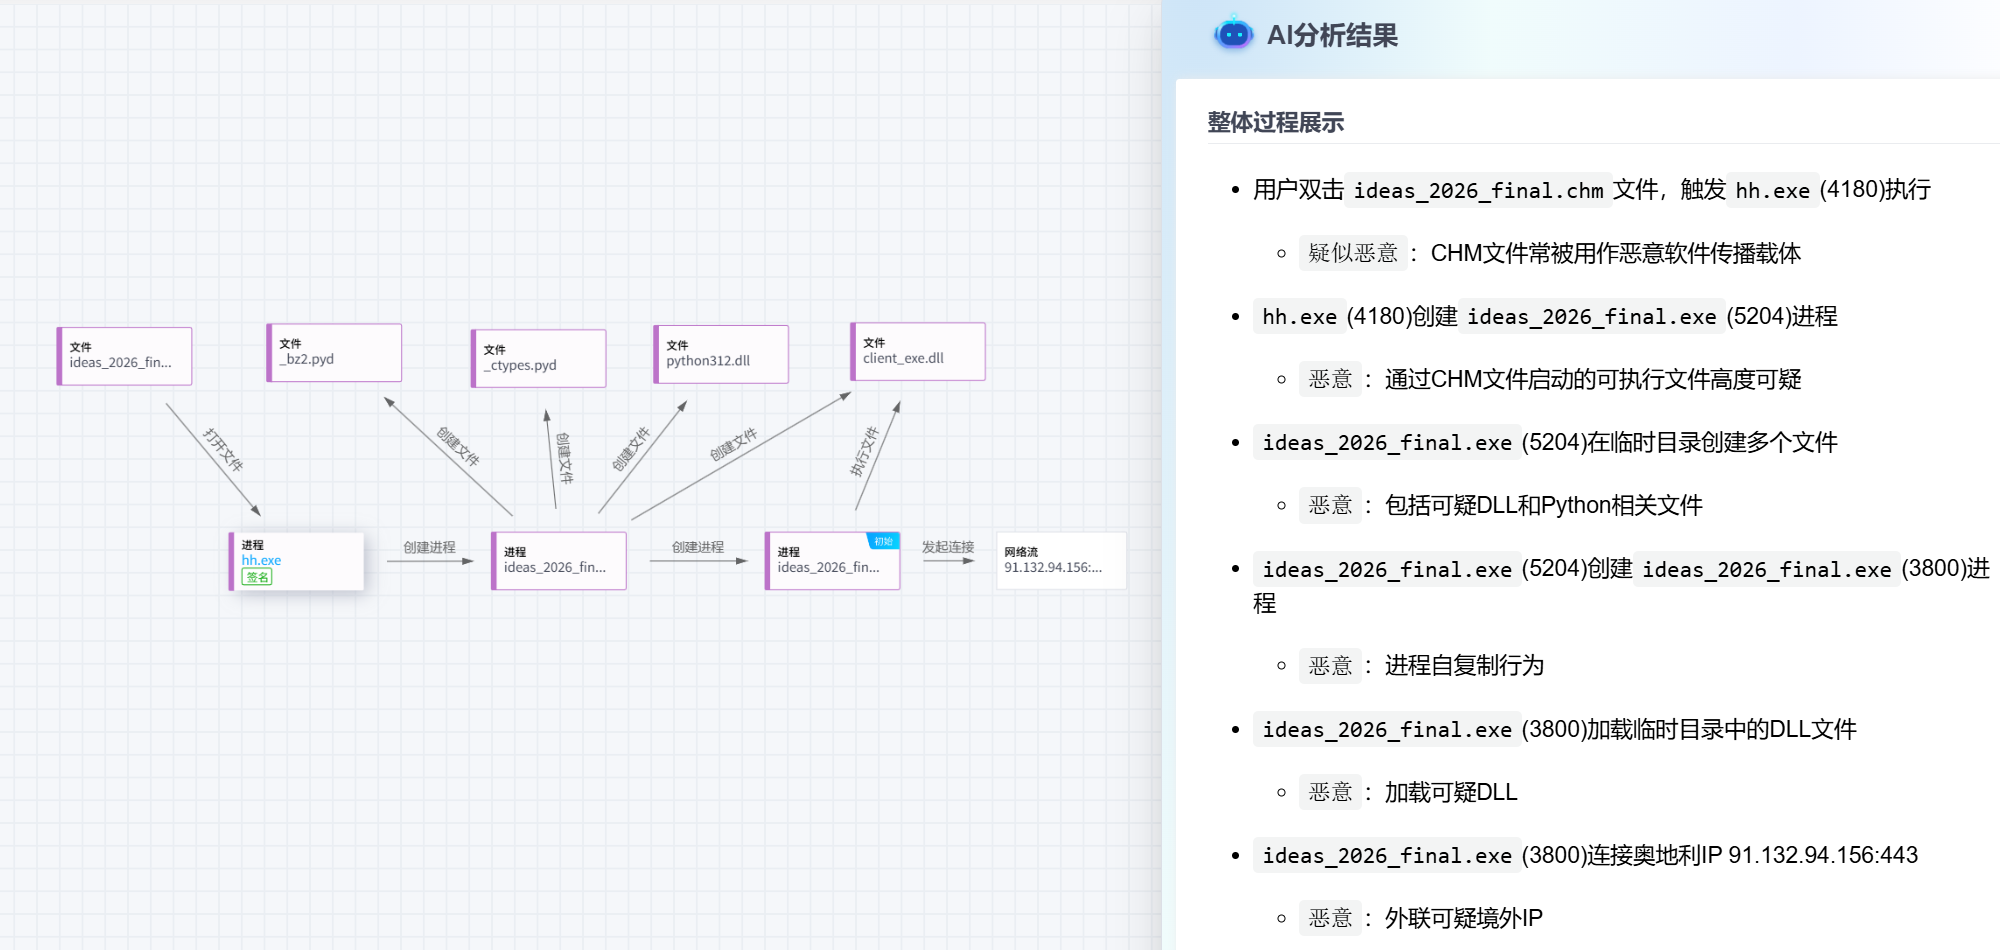Click the ideas_2026_final.chm code label
Screen dimensions: 2000x950
pos(1478,190)
